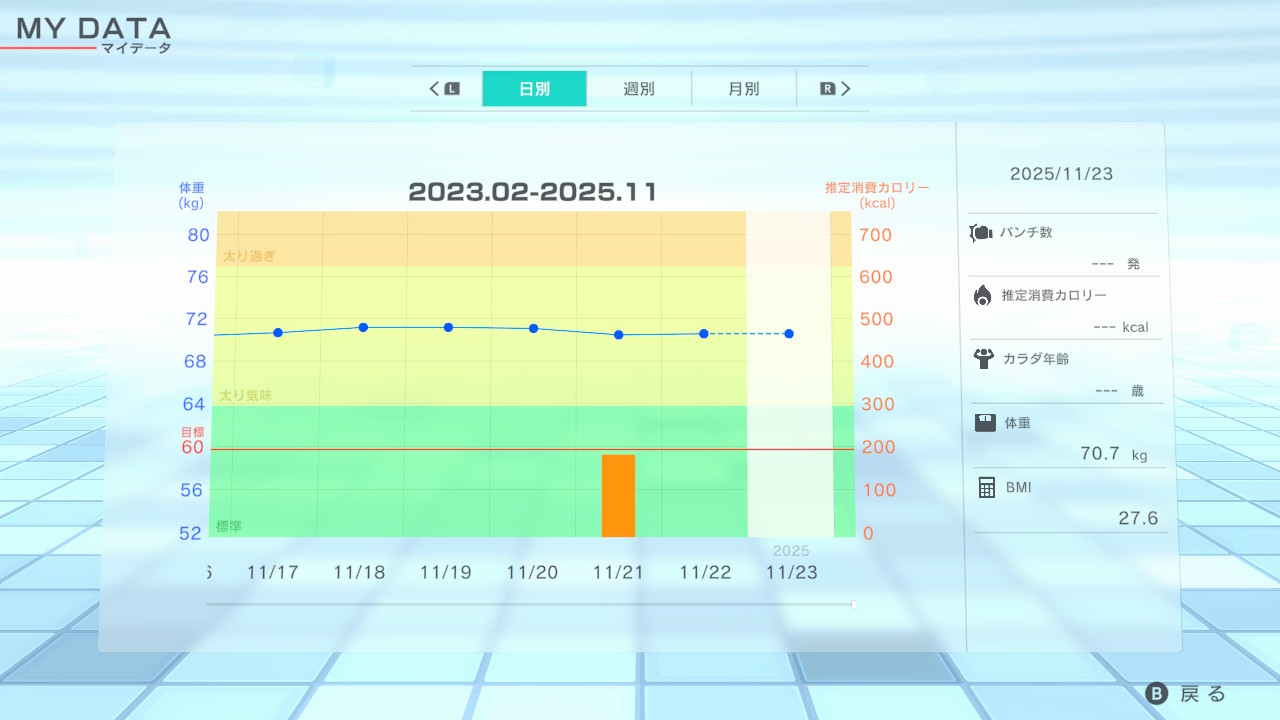Image resolution: width=1280 pixels, height=720 pixels.
Task: Open the 月別 monthly tab
Action: coord(743,89)
